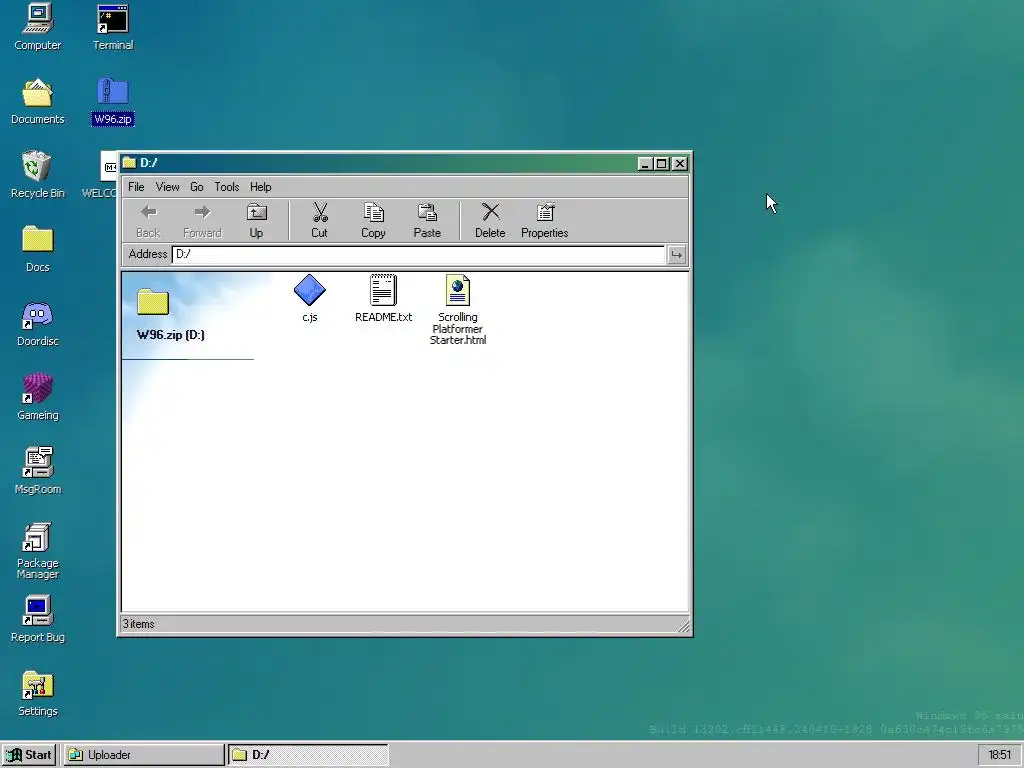This screenshot has height=768, width=1024.
Task: Click the address bar Go arrow button
Action: (677, 255)
